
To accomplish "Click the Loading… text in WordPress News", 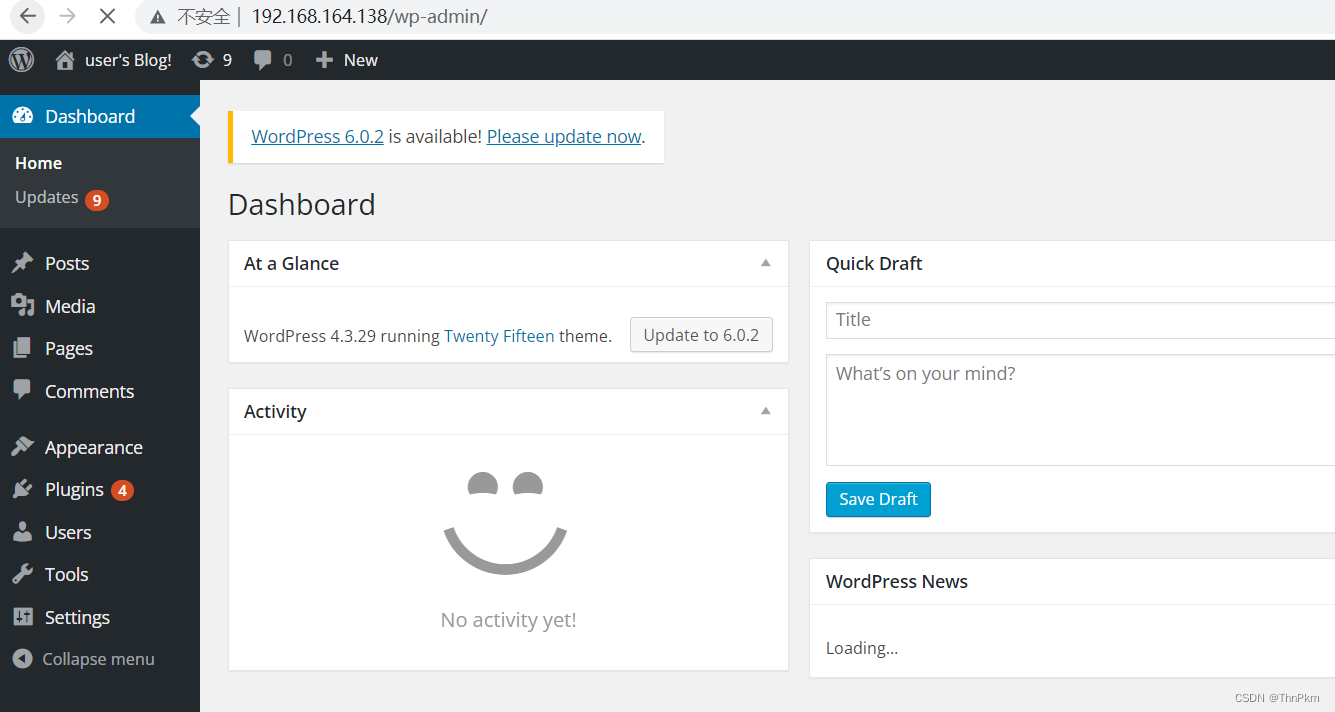I will [862, 648].
